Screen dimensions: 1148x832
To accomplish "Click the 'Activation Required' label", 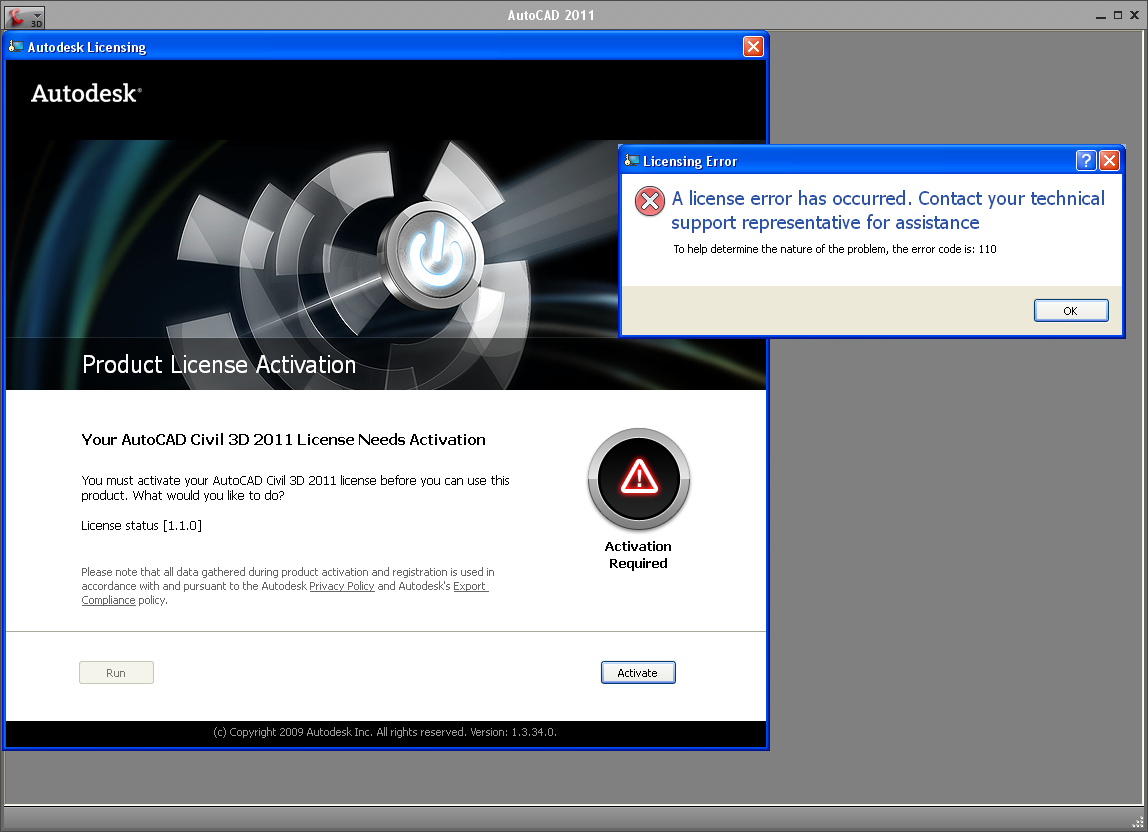I will (638, 555).
